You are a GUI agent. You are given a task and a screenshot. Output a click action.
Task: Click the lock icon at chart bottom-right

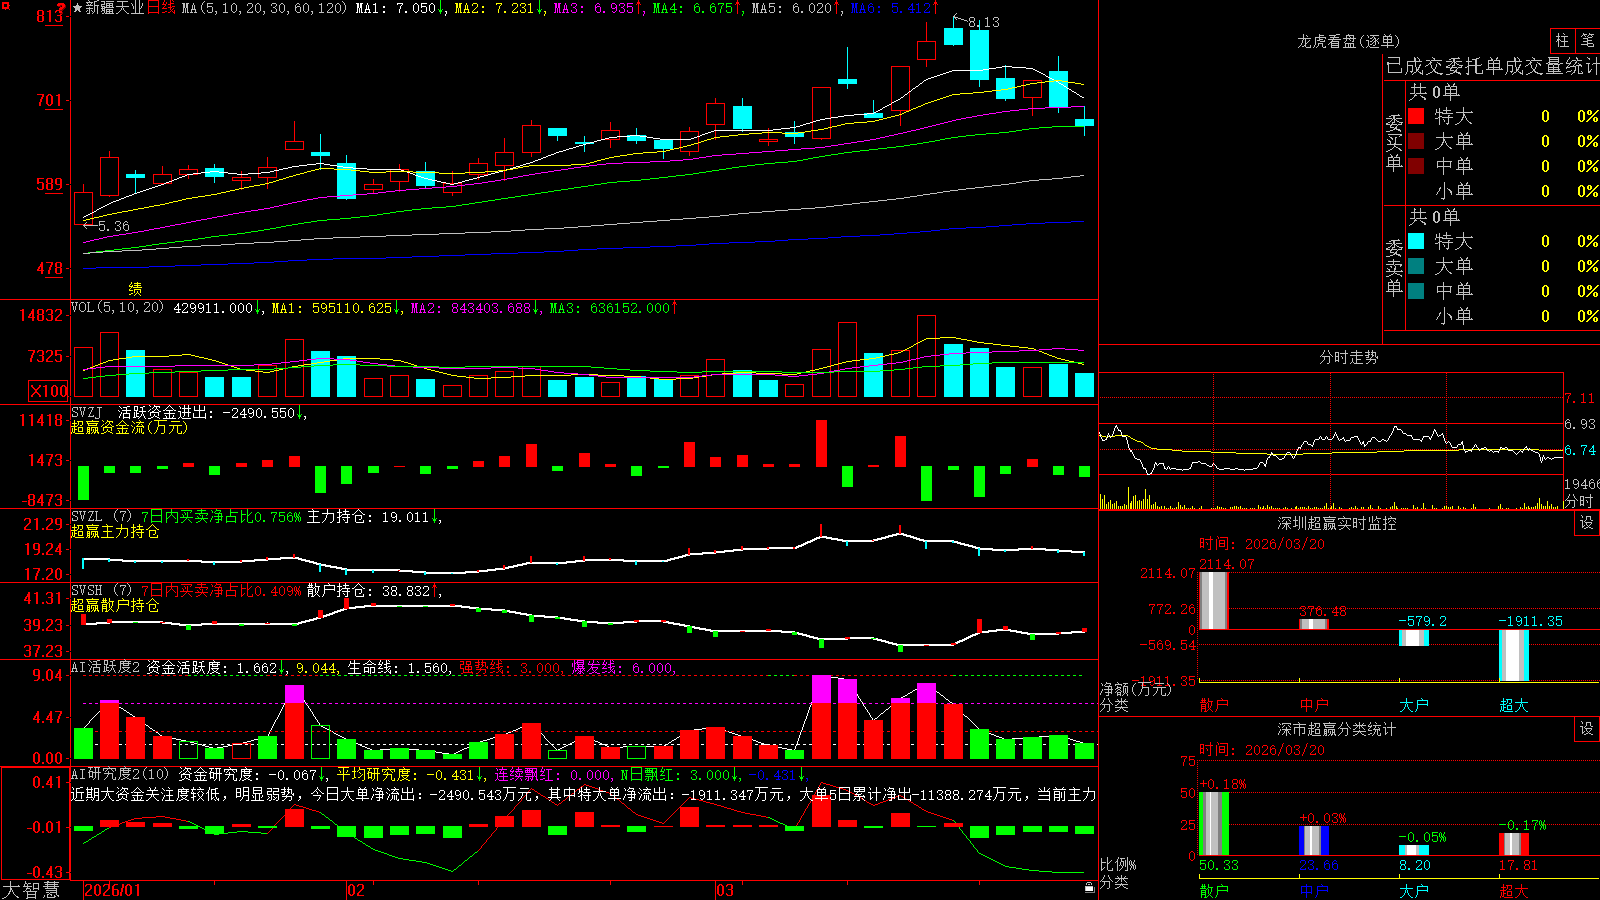click(x=1089, y=887)
